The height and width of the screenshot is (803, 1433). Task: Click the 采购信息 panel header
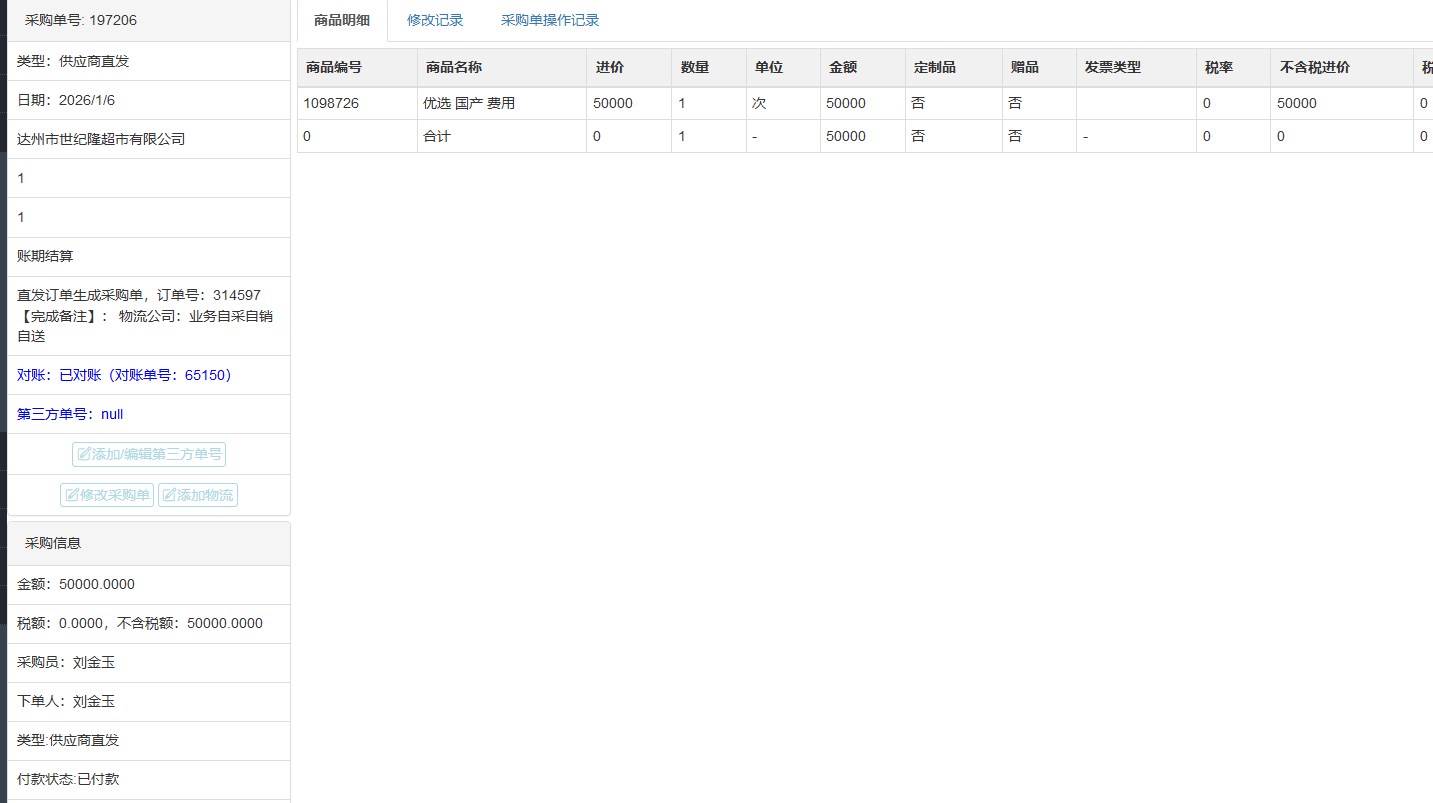point(53,543)
